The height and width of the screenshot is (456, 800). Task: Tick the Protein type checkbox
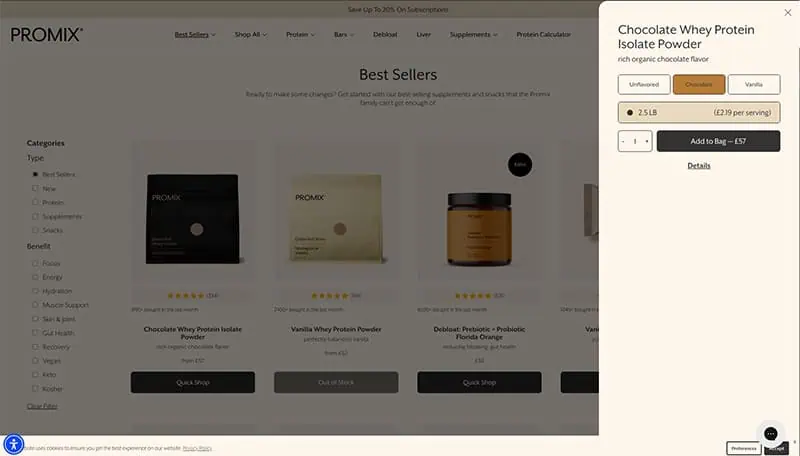tap(35, 202)
